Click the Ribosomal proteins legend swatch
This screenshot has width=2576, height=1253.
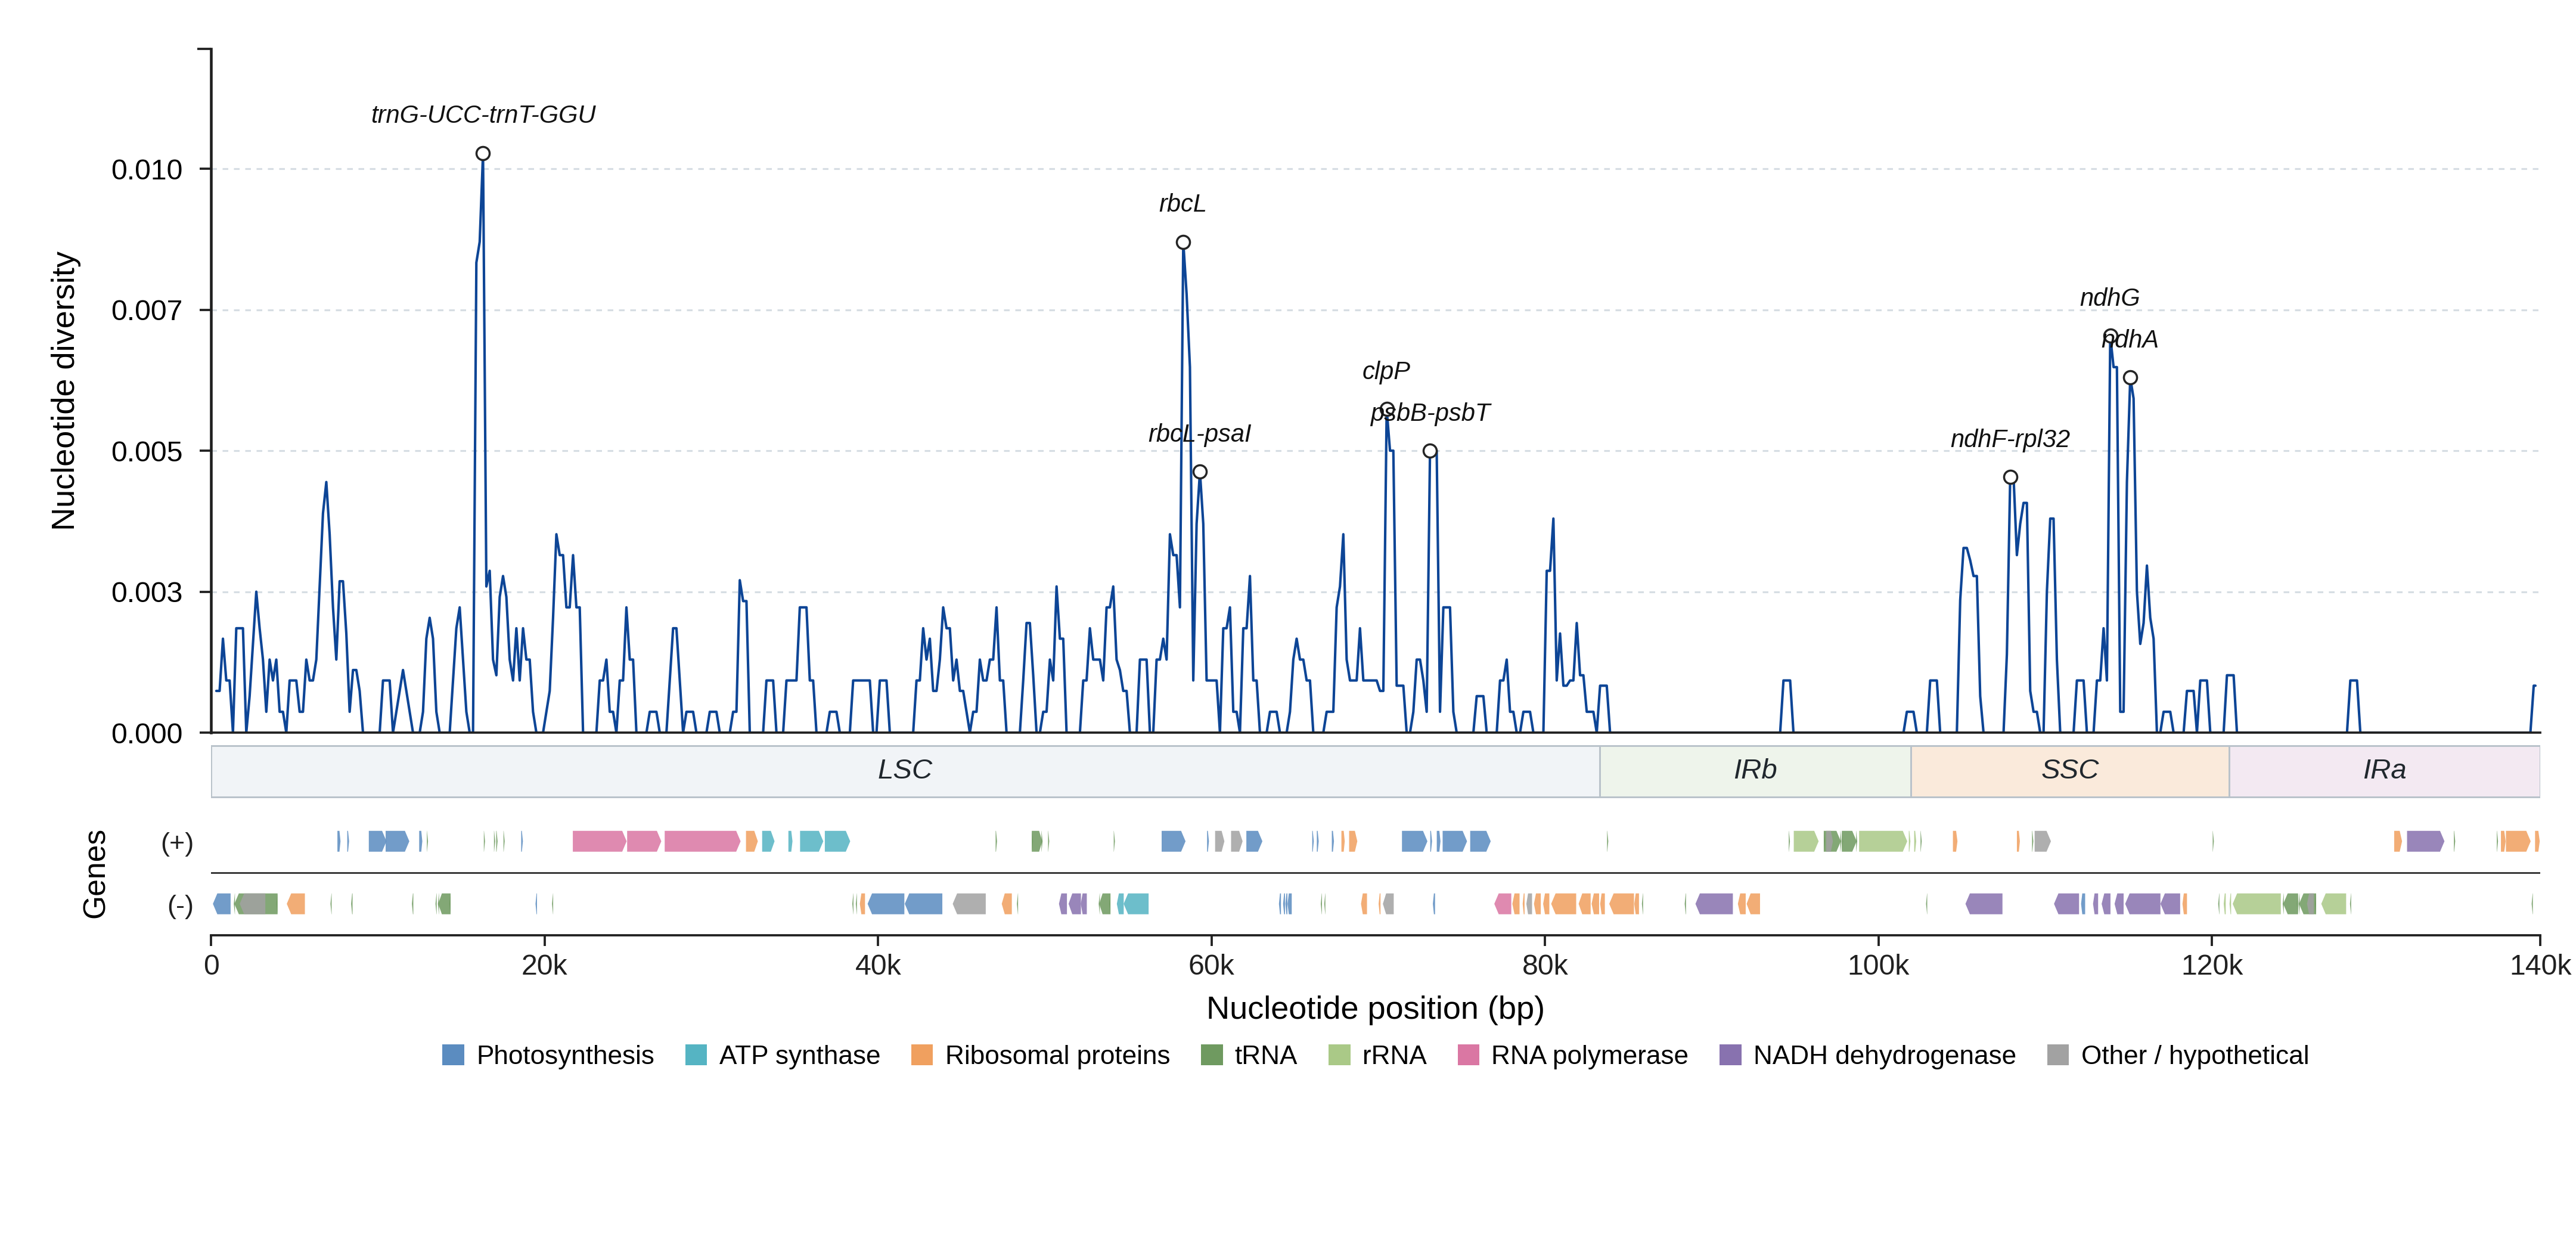click(922, 1055)
